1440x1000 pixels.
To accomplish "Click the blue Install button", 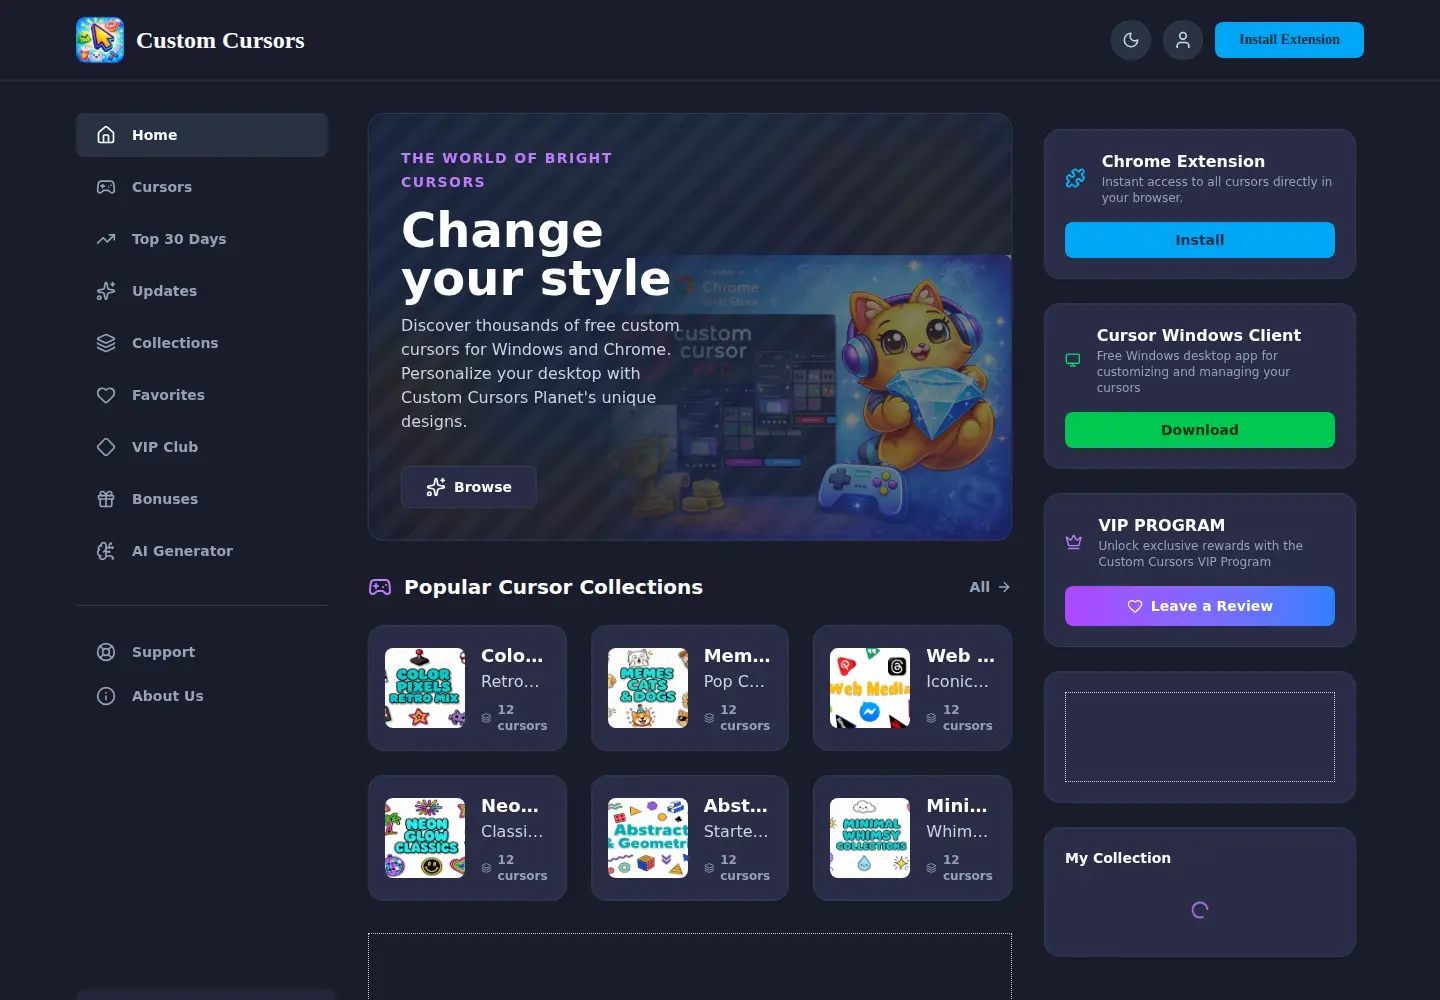I will 1200,240.
